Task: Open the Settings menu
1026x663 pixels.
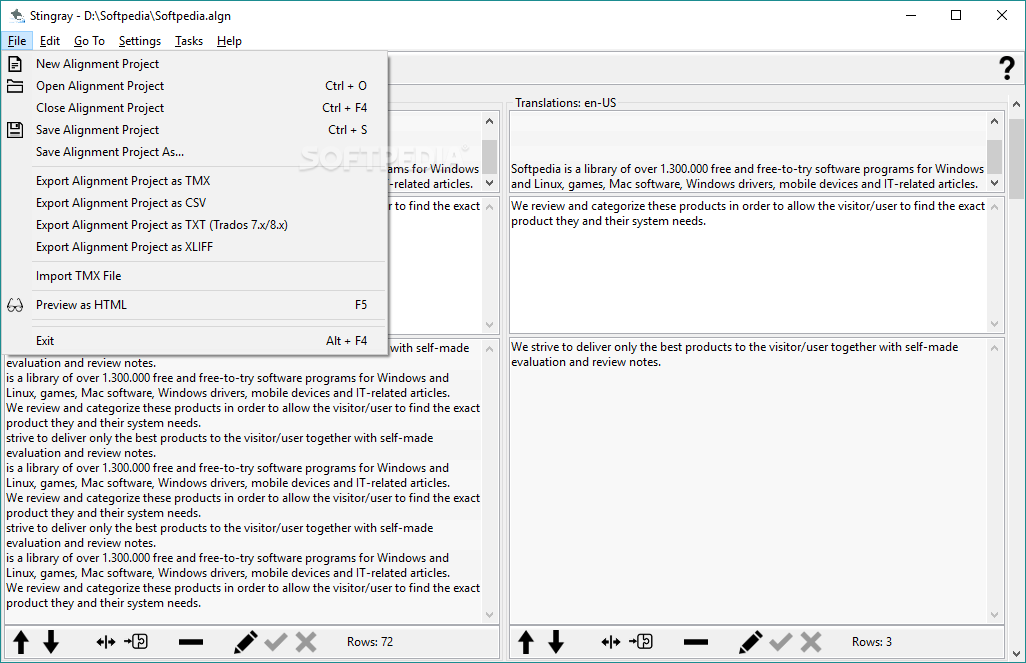Action: 139,41
